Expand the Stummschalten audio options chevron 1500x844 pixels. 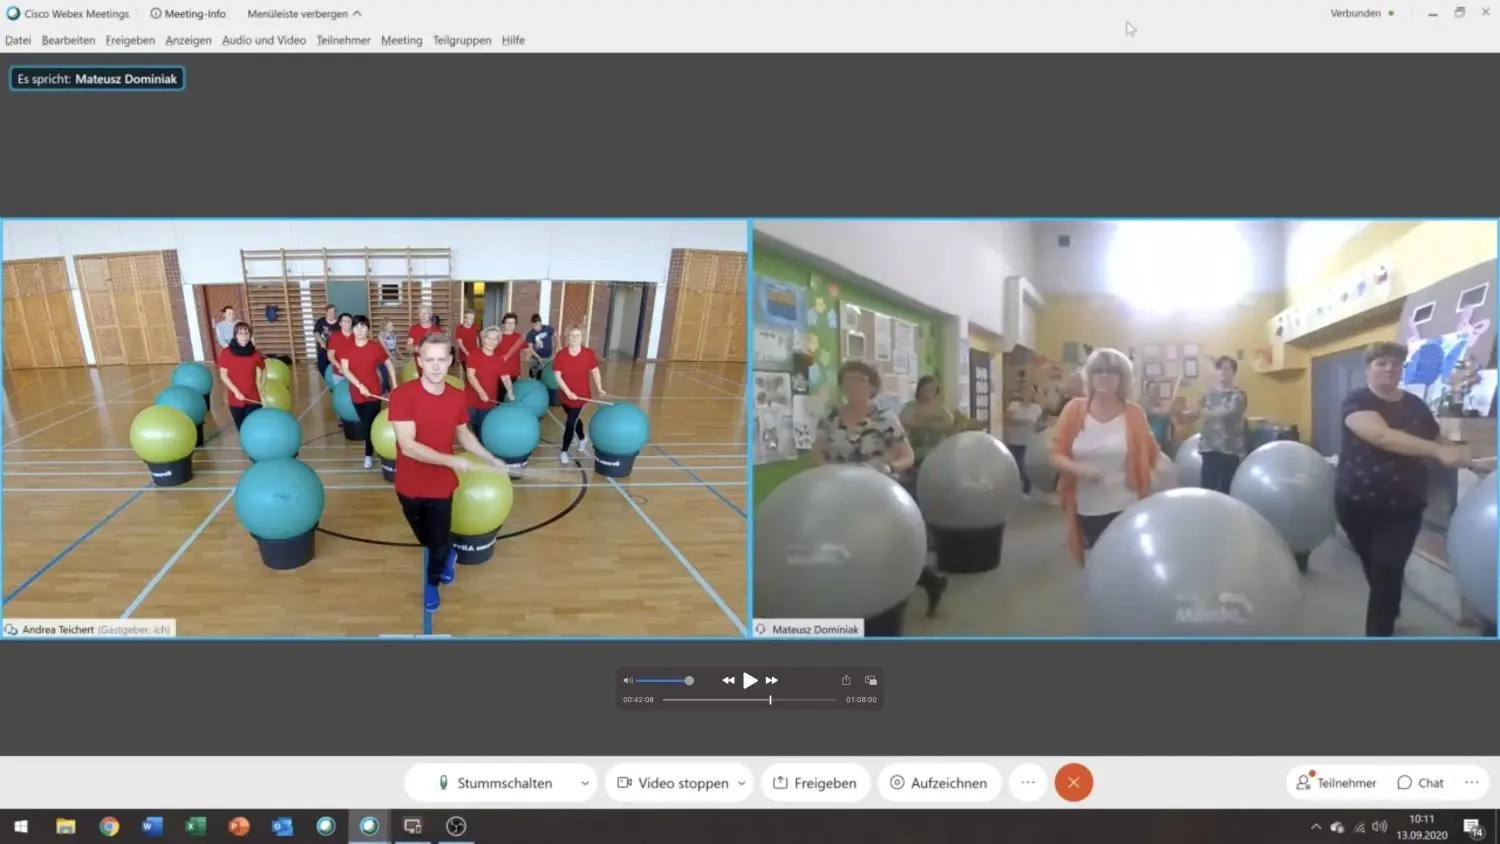point(584,782)
